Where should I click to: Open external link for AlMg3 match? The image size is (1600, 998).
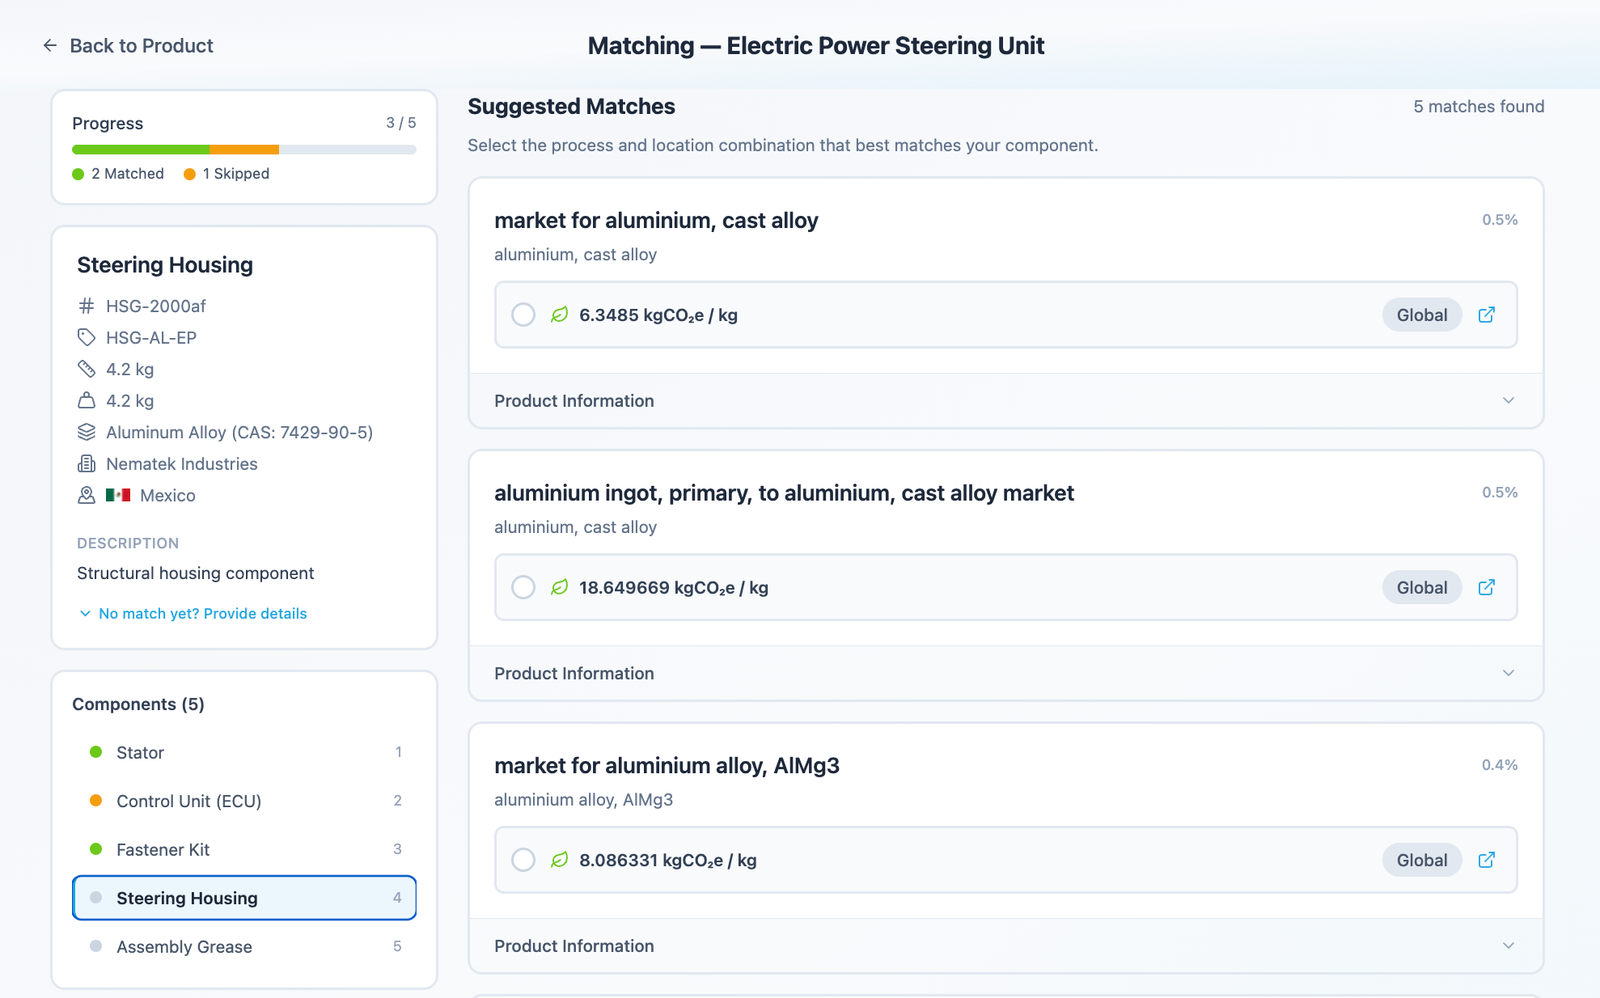[x=1486, y=860]
